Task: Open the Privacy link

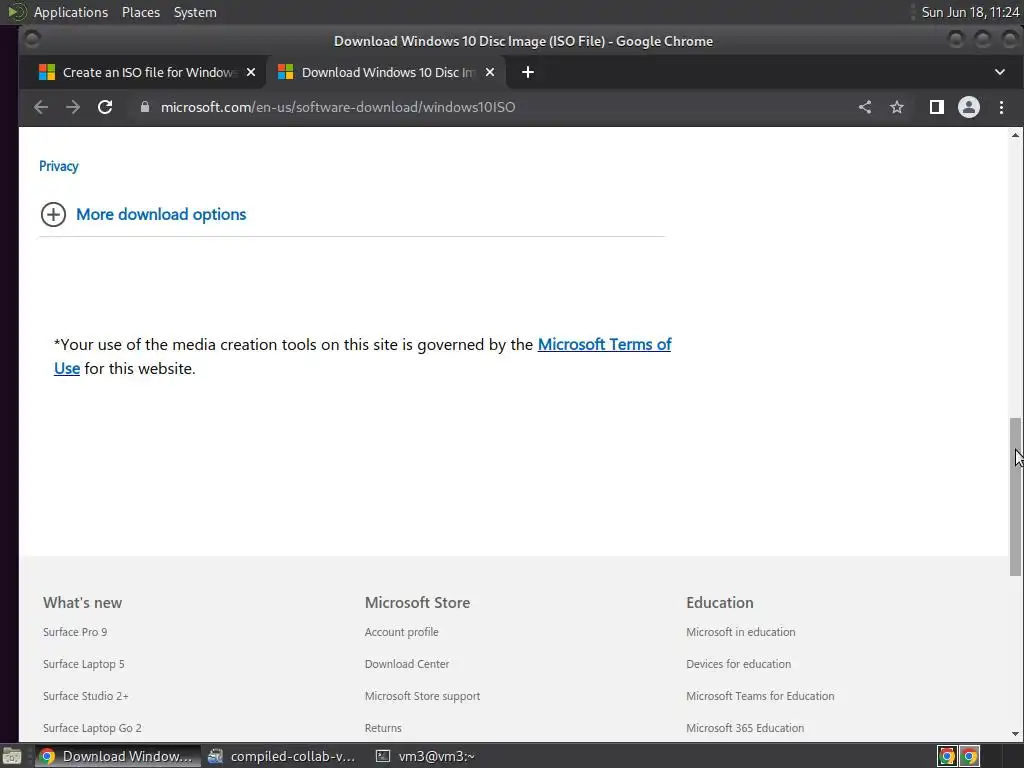Action: click(x=59, y=166)
